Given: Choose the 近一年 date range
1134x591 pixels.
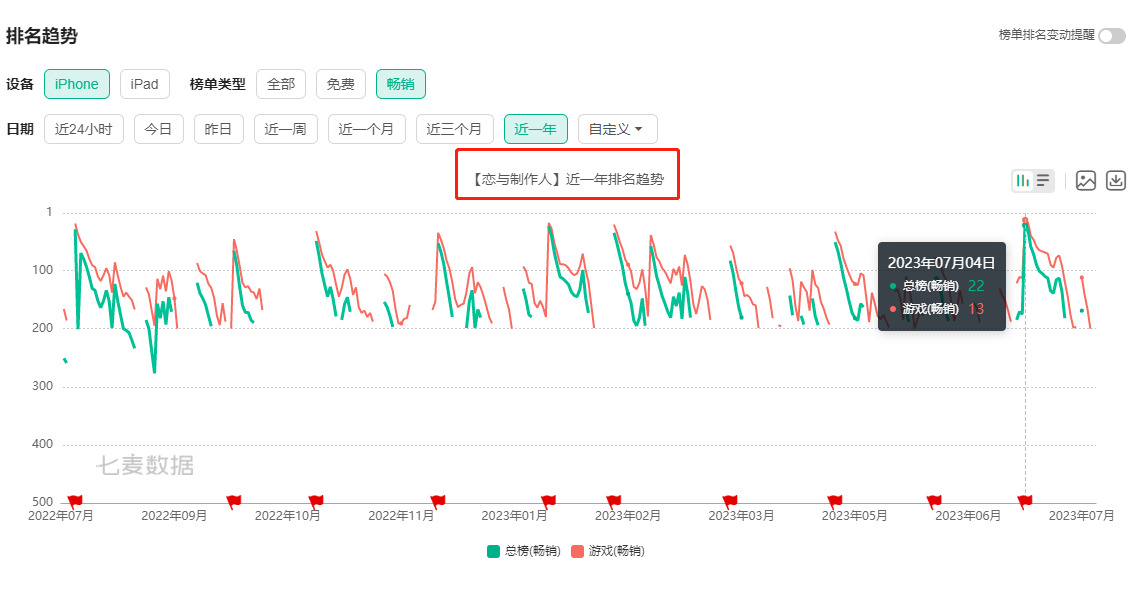Looking at the screenshot, I should tap(536, 129).
